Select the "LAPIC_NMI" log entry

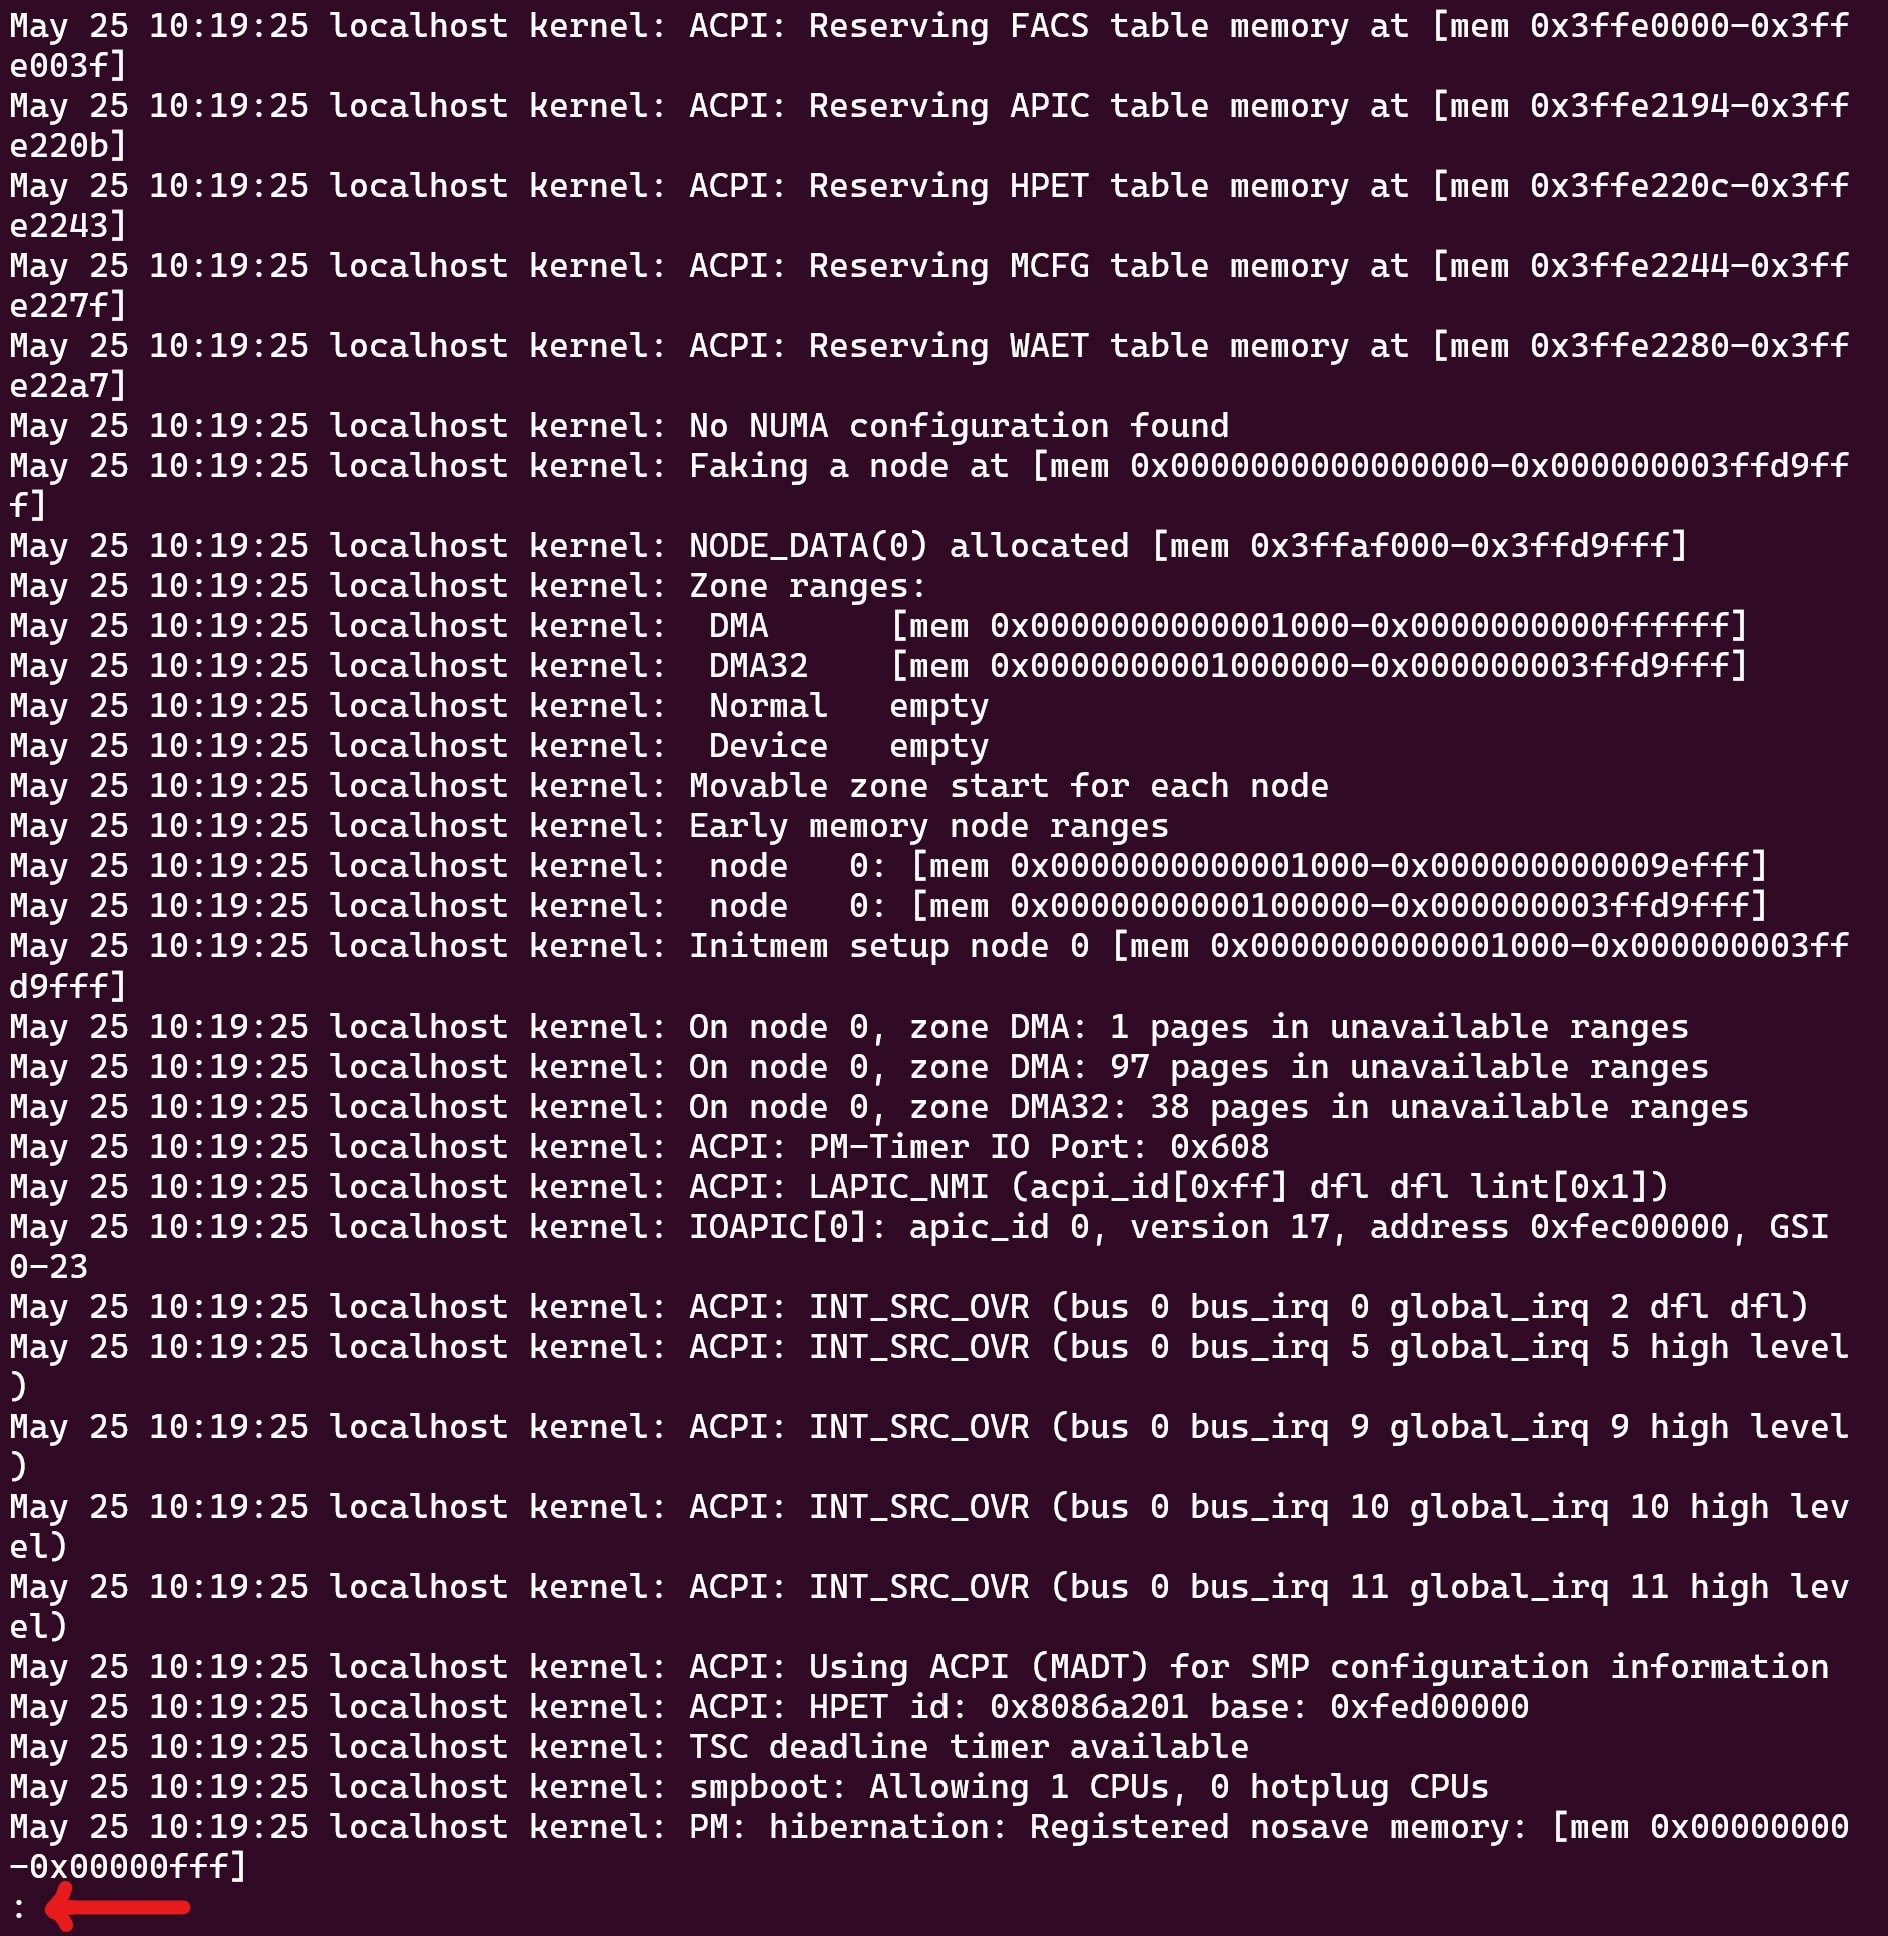(839, 1187)
